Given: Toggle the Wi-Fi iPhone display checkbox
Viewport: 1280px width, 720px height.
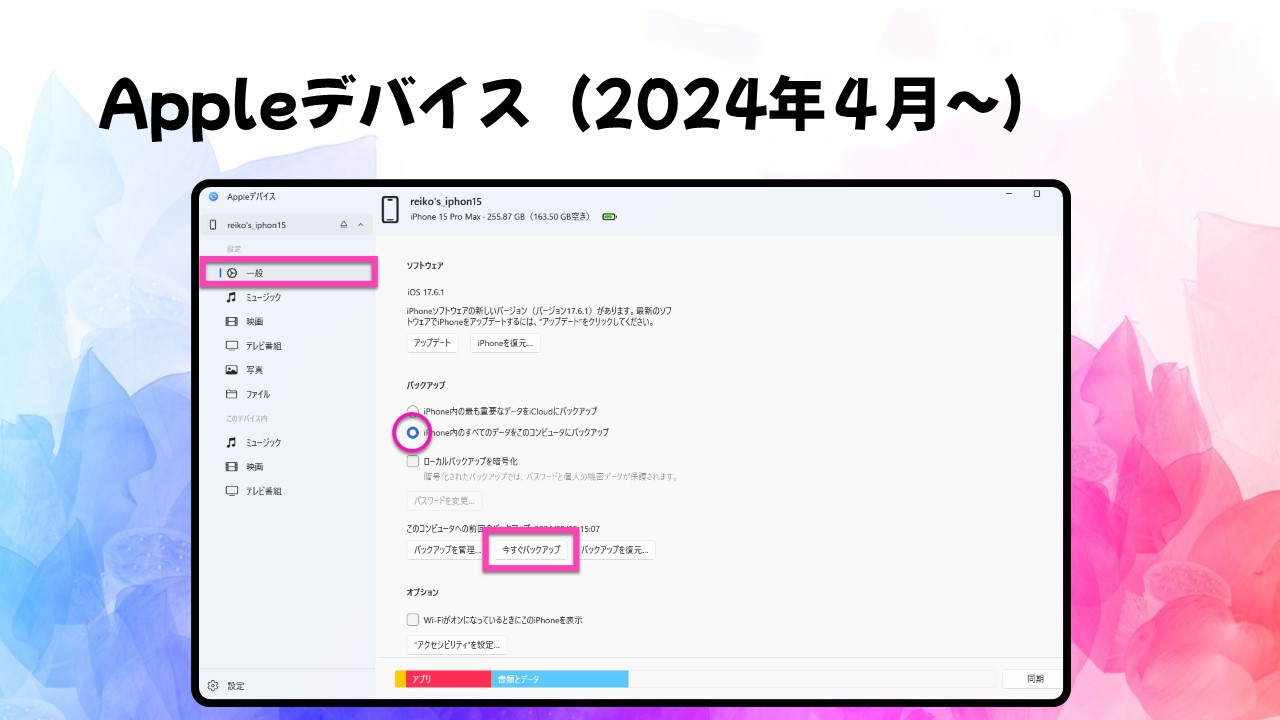Looking at the screenshot, I should [413, 620].
